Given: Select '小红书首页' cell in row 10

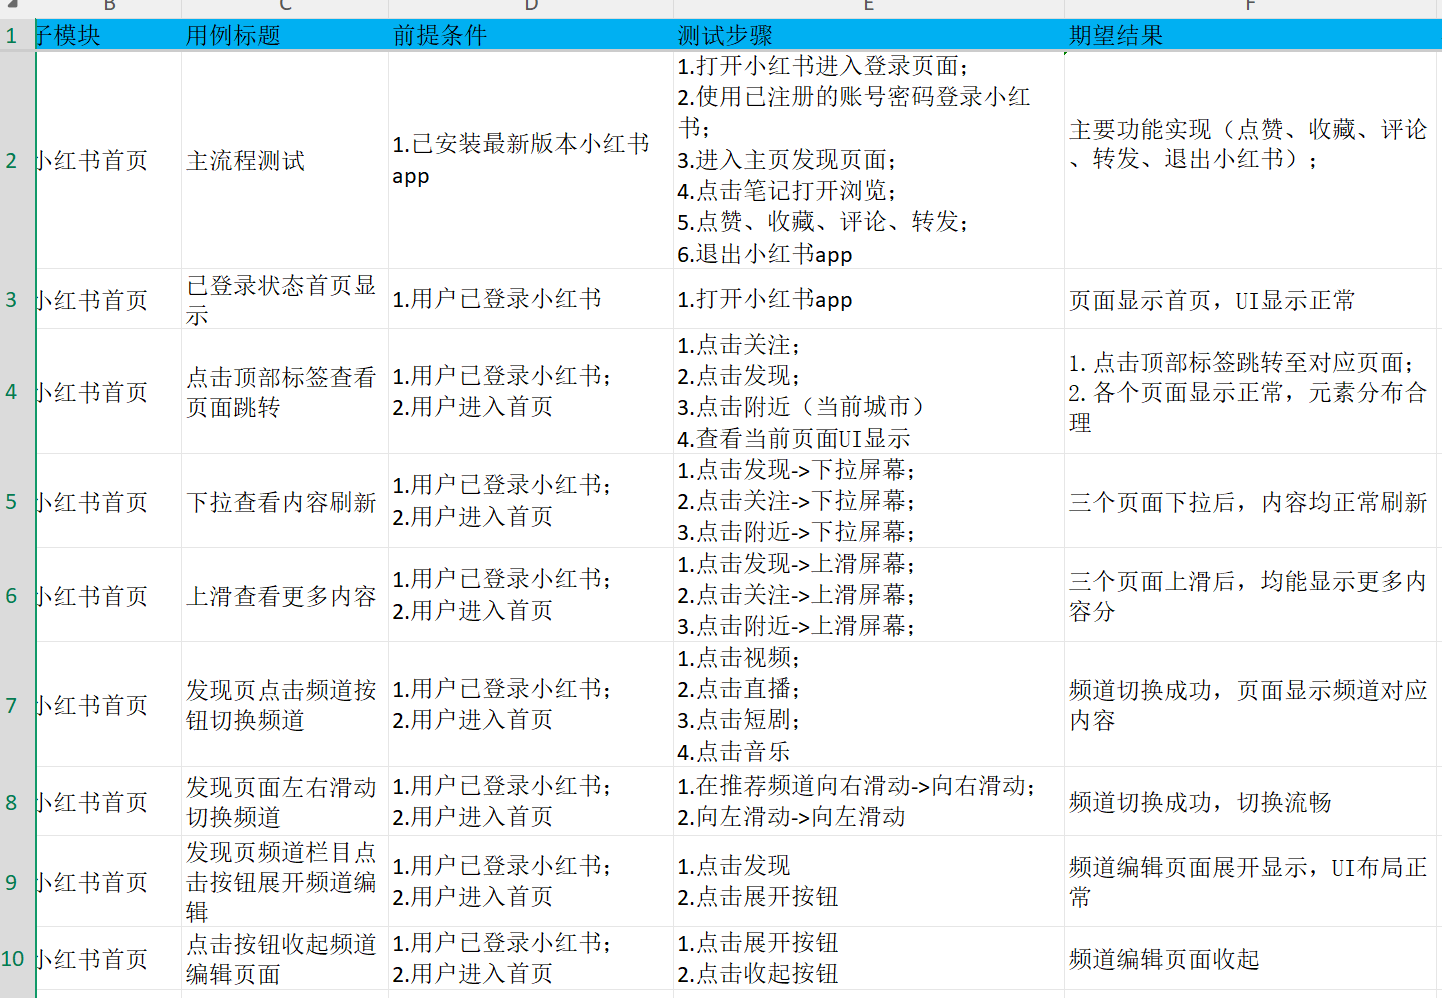Looking at the screenshot, I should pyautogui.click(x=108, y=958).
